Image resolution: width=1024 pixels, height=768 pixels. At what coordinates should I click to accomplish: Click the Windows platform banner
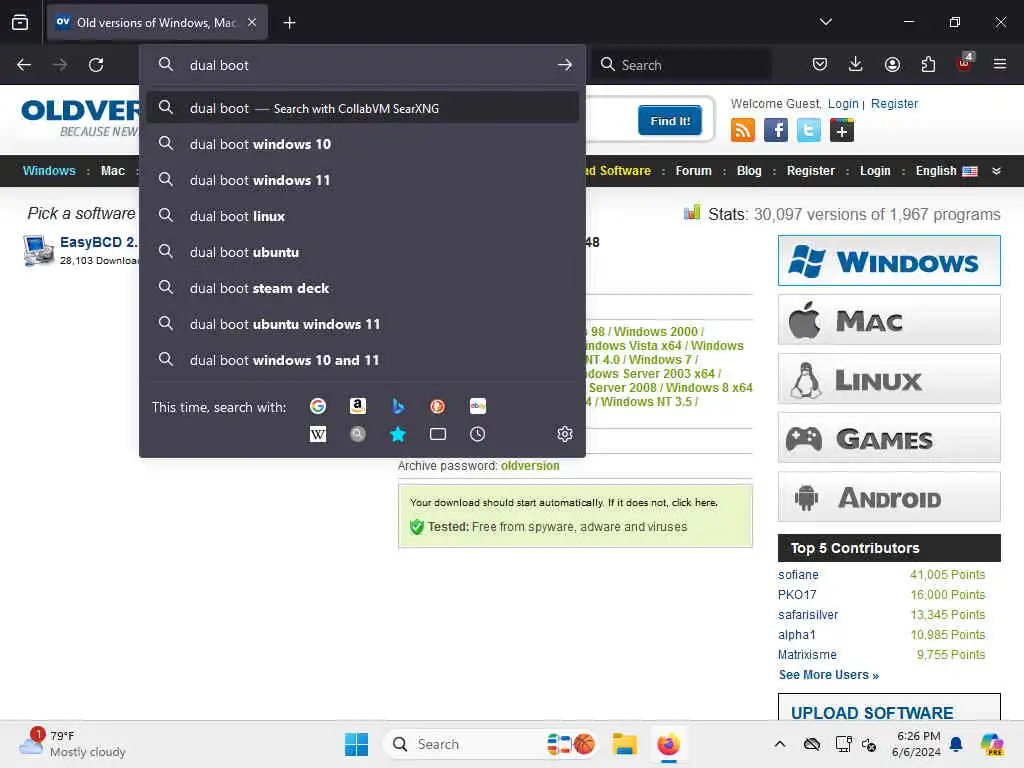click(x=889, y=261)
